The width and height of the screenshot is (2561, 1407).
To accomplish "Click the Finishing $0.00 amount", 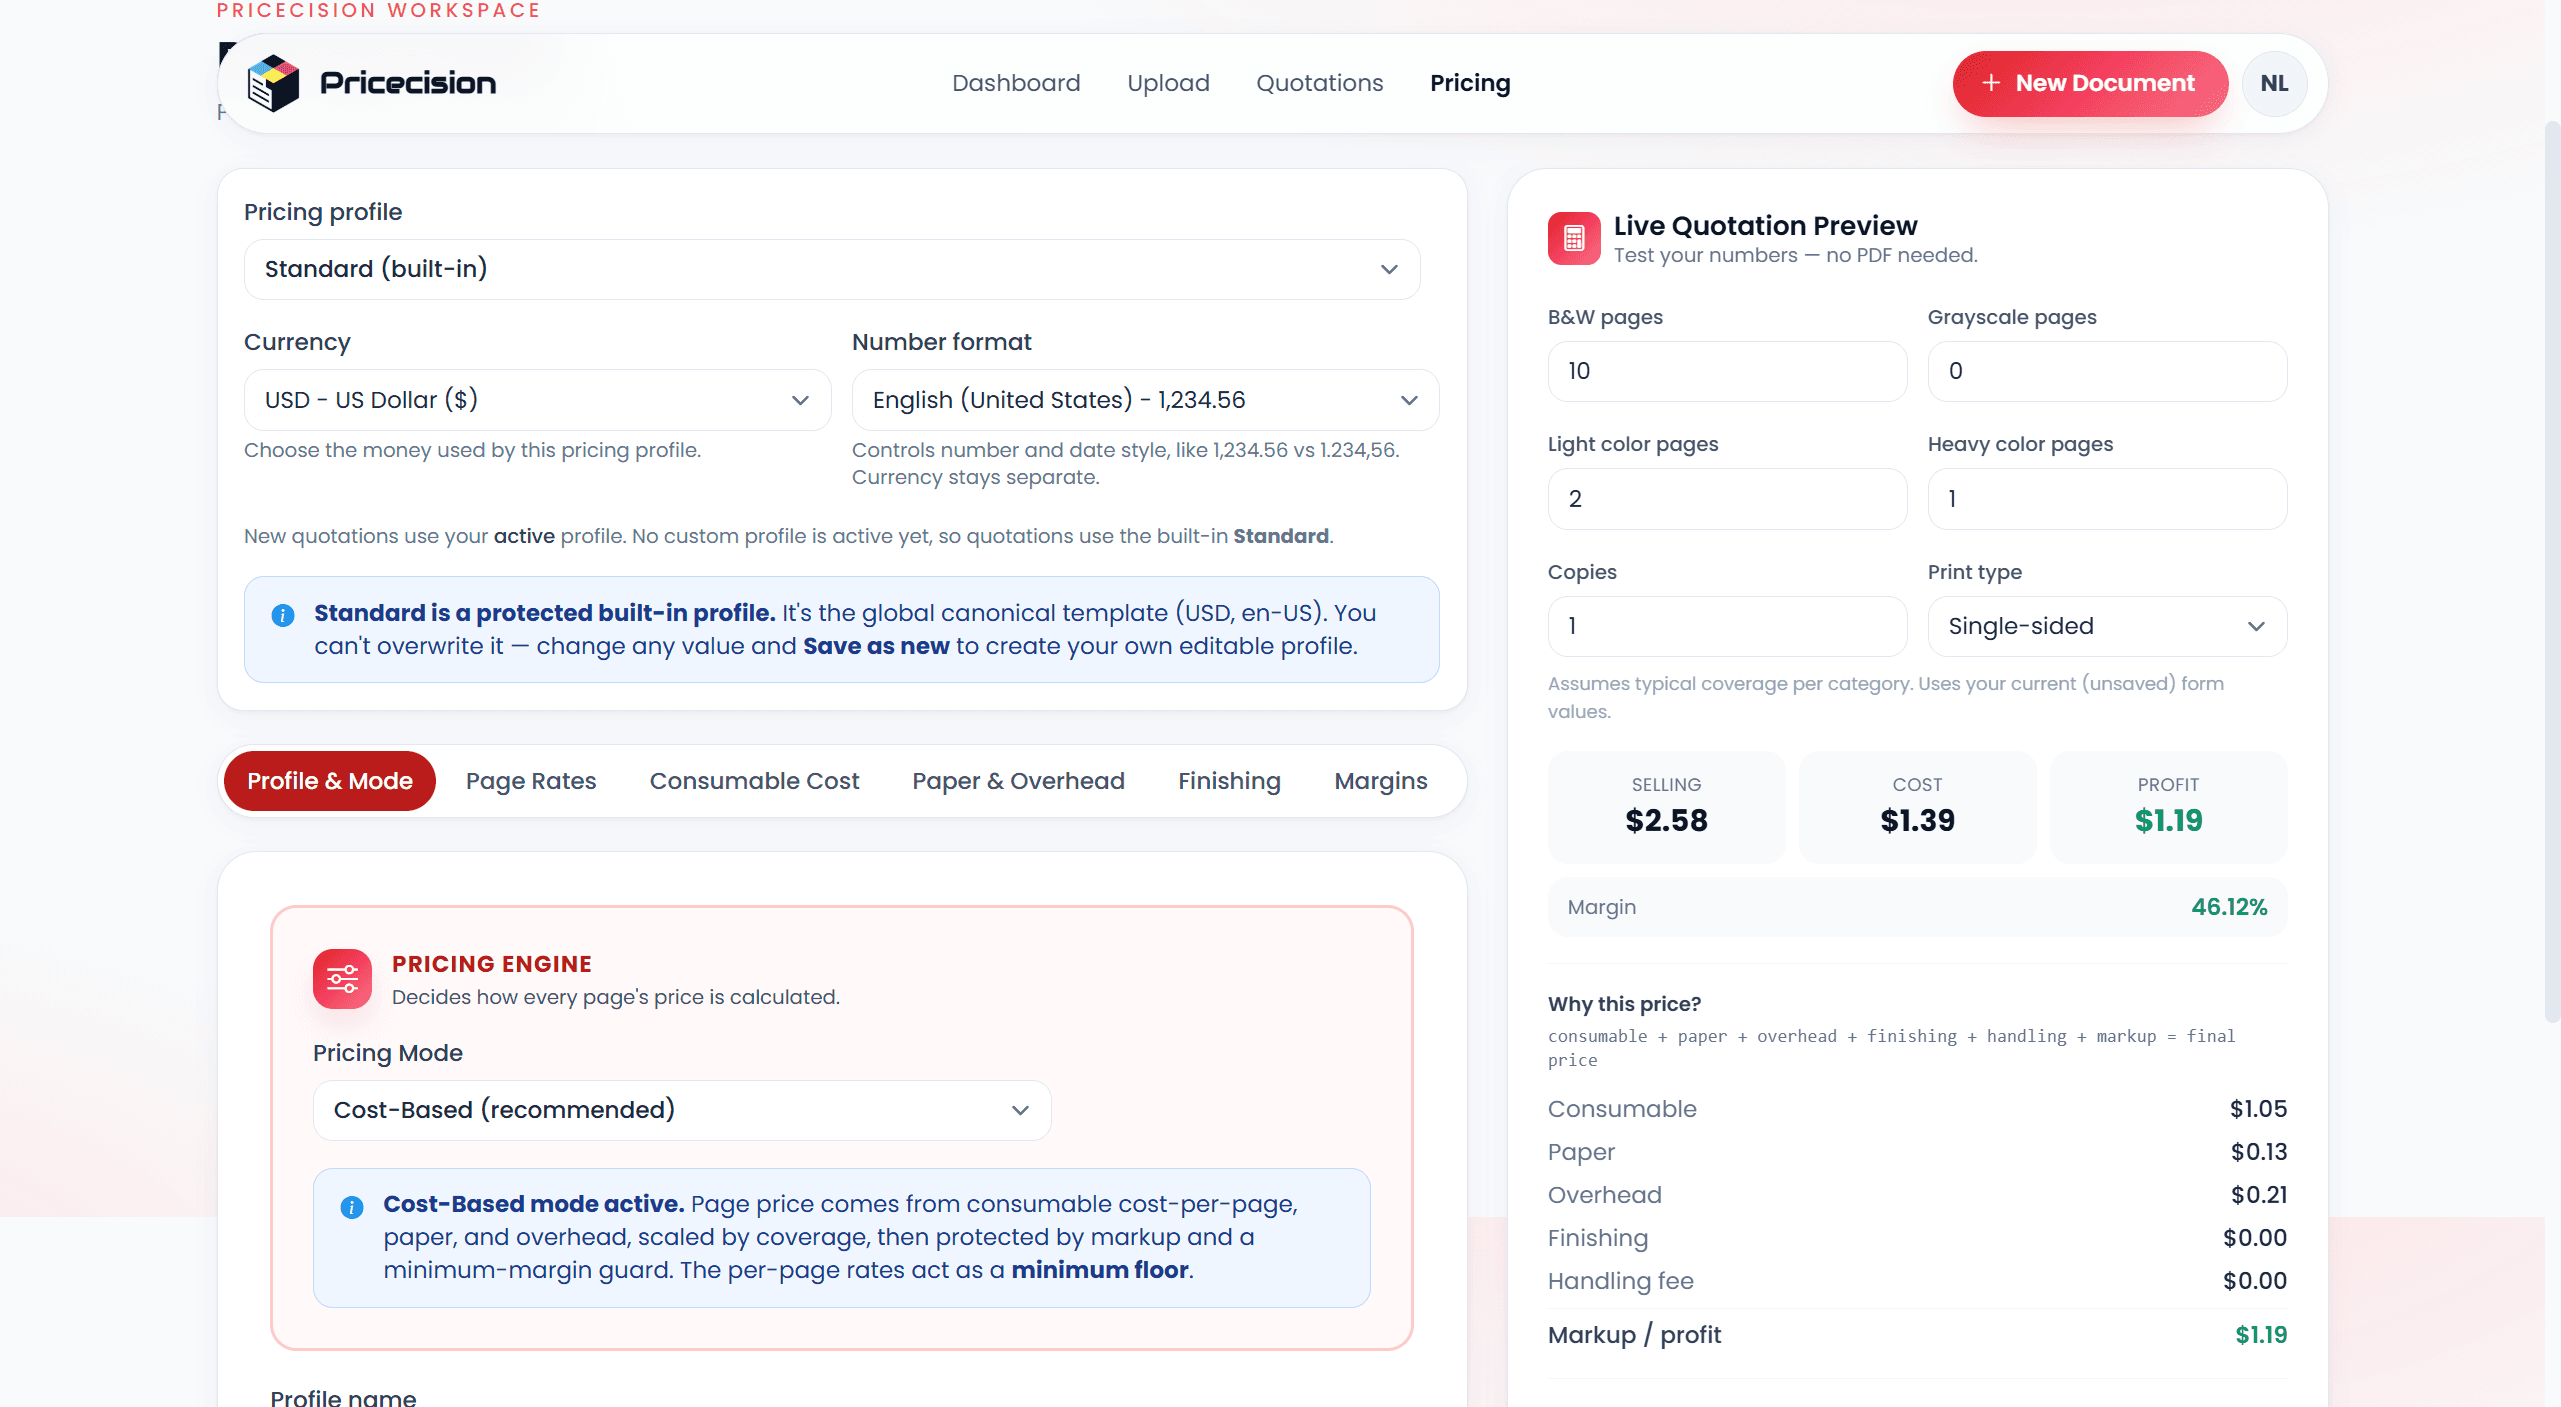I will [2255, 1238].
